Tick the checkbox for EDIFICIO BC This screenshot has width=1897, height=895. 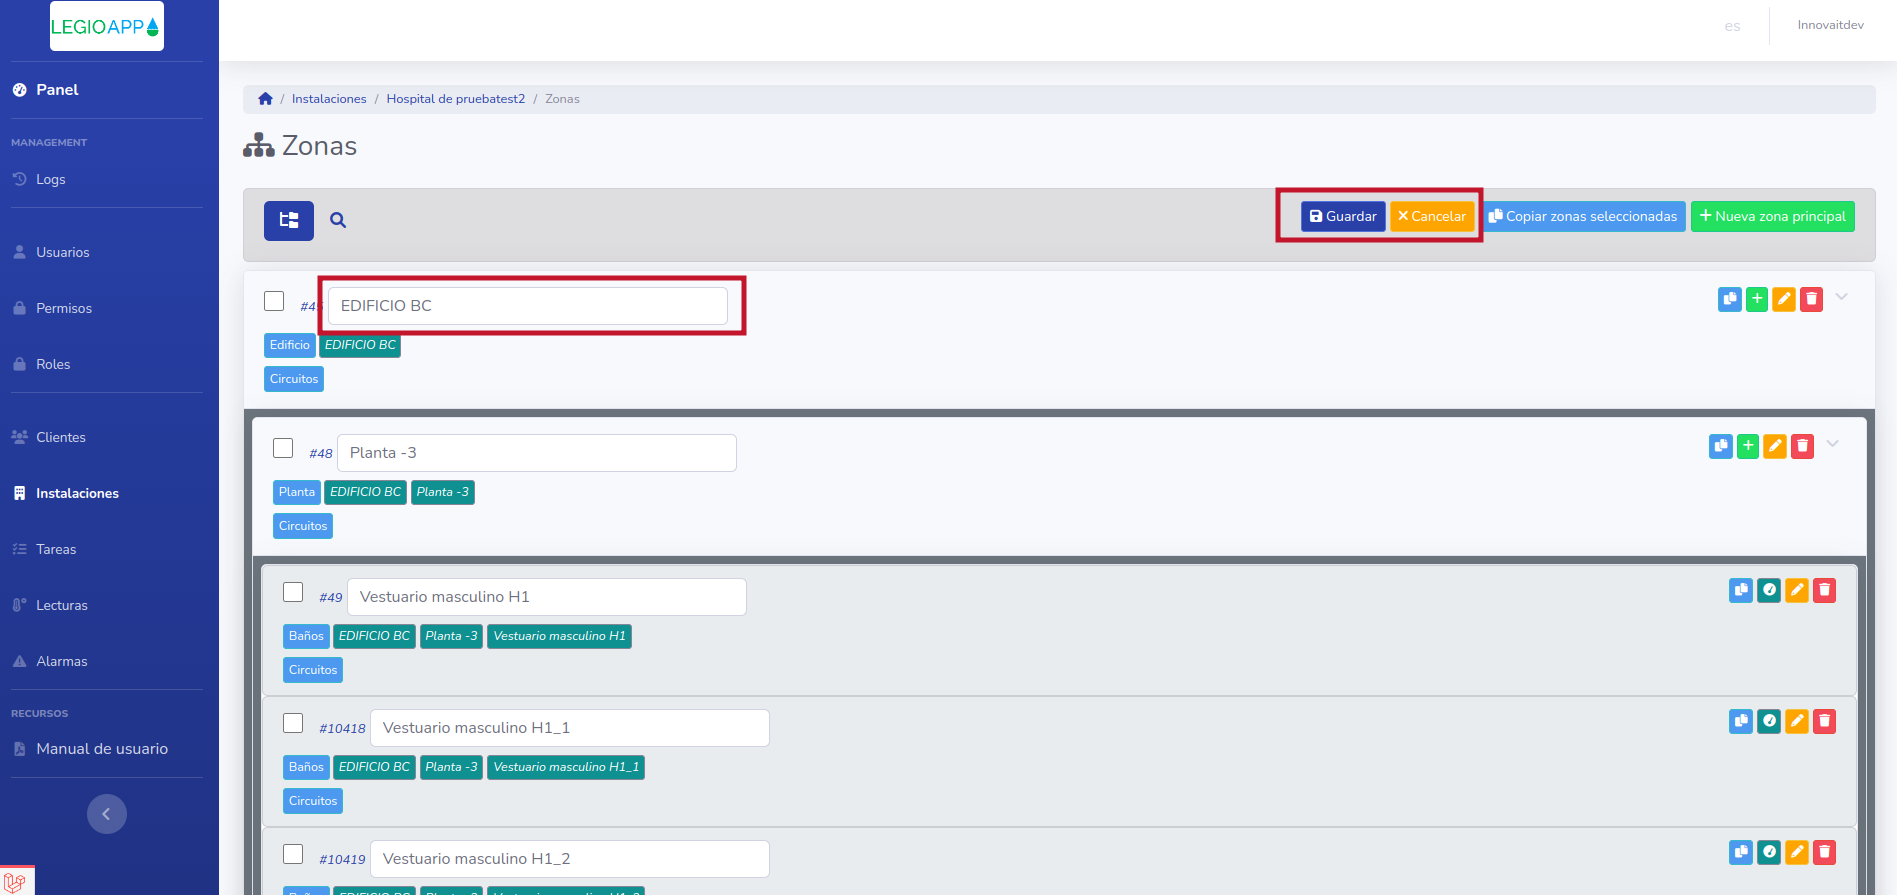pos(274,301)
